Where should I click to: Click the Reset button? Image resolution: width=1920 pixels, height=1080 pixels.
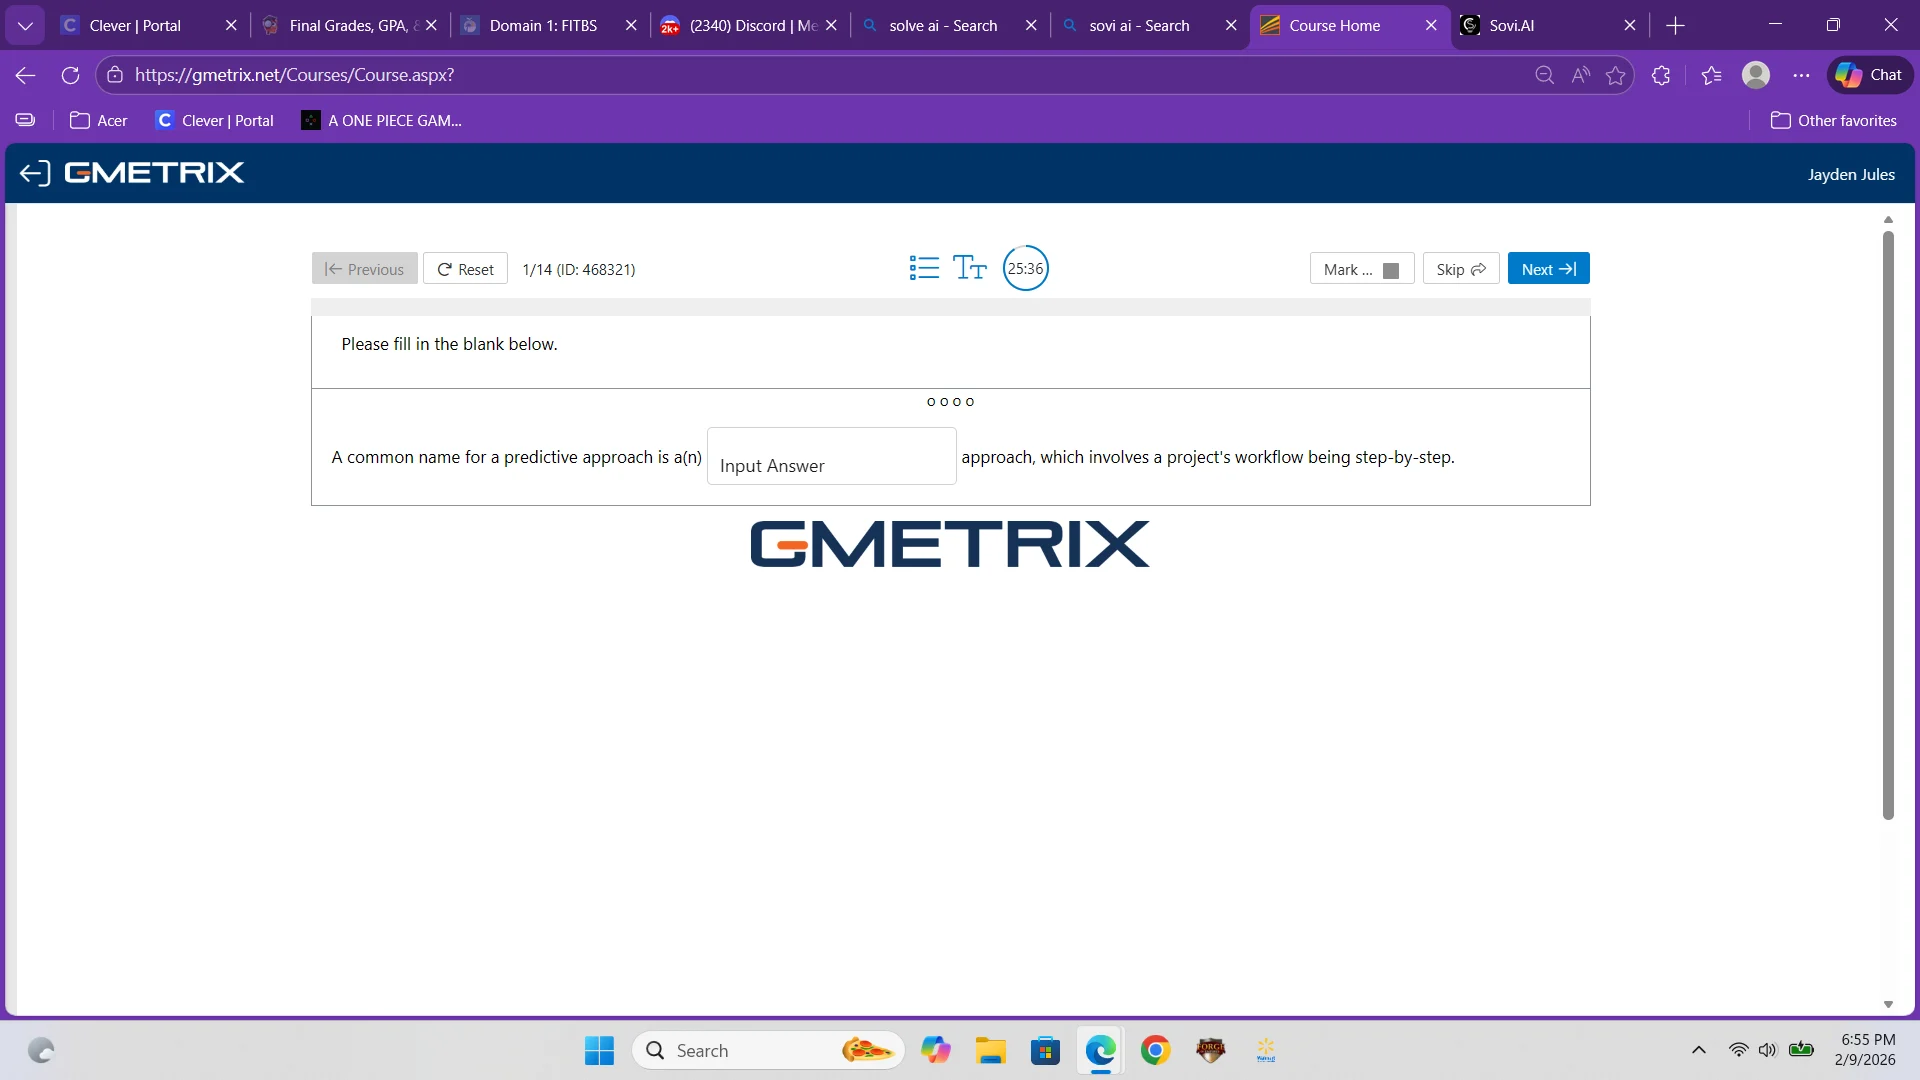[x=465, y=269]
